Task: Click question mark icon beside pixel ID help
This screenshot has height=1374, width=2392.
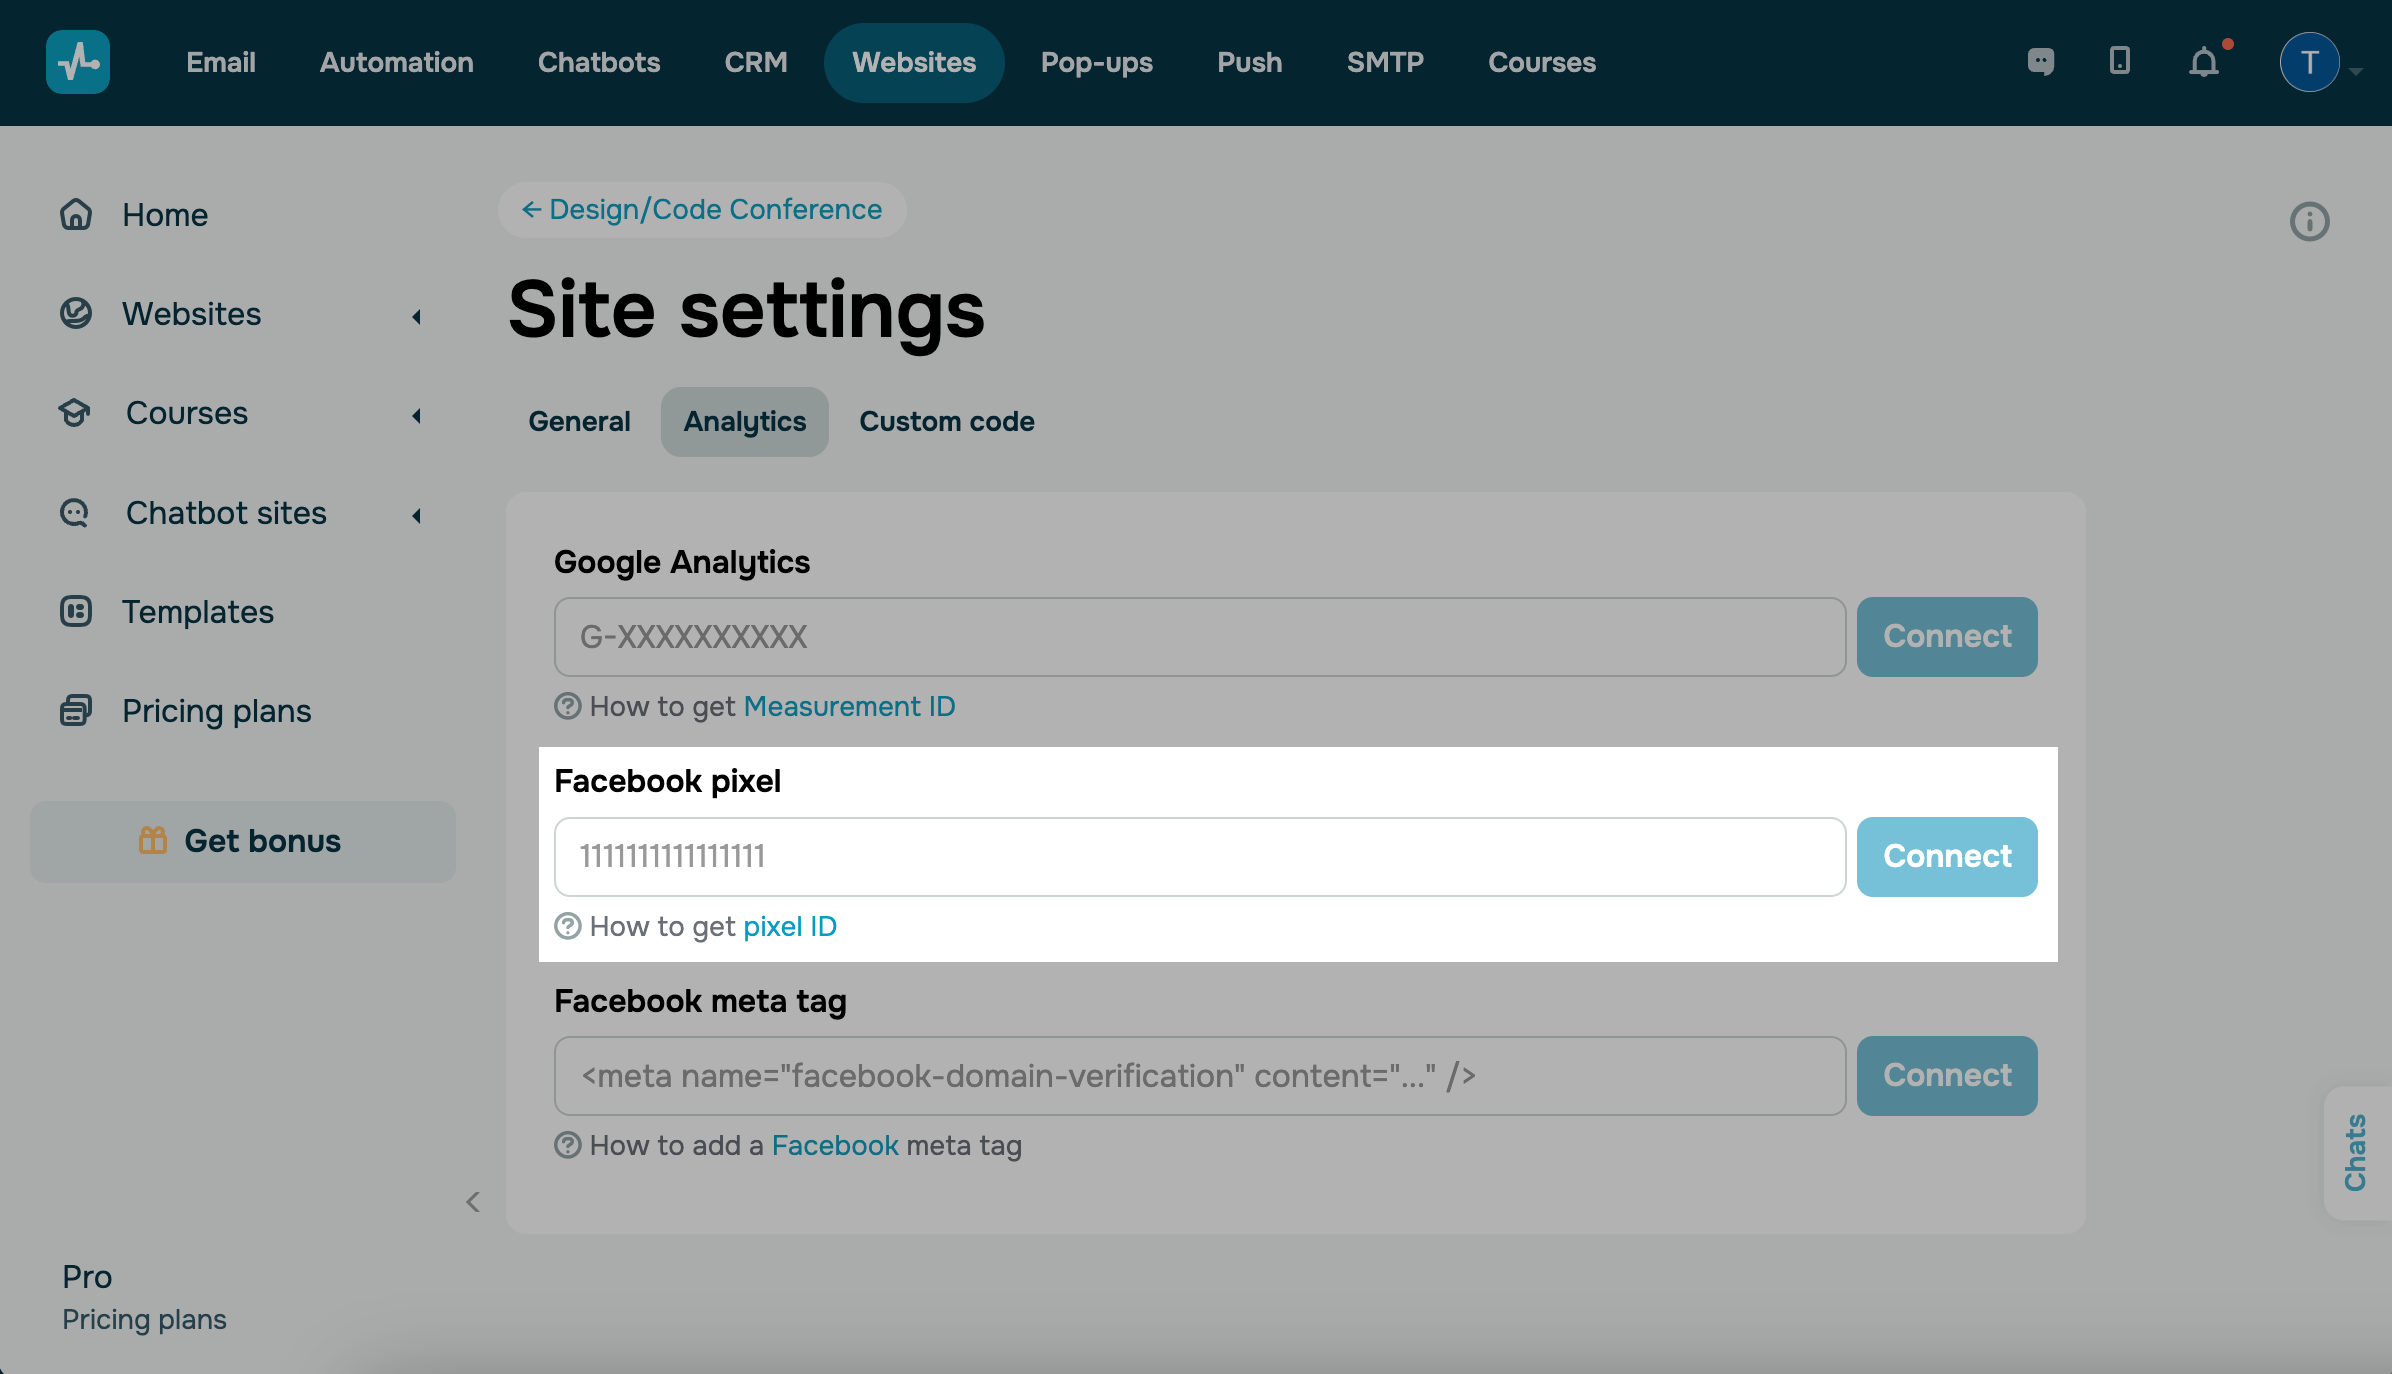Action: (568, 926)
